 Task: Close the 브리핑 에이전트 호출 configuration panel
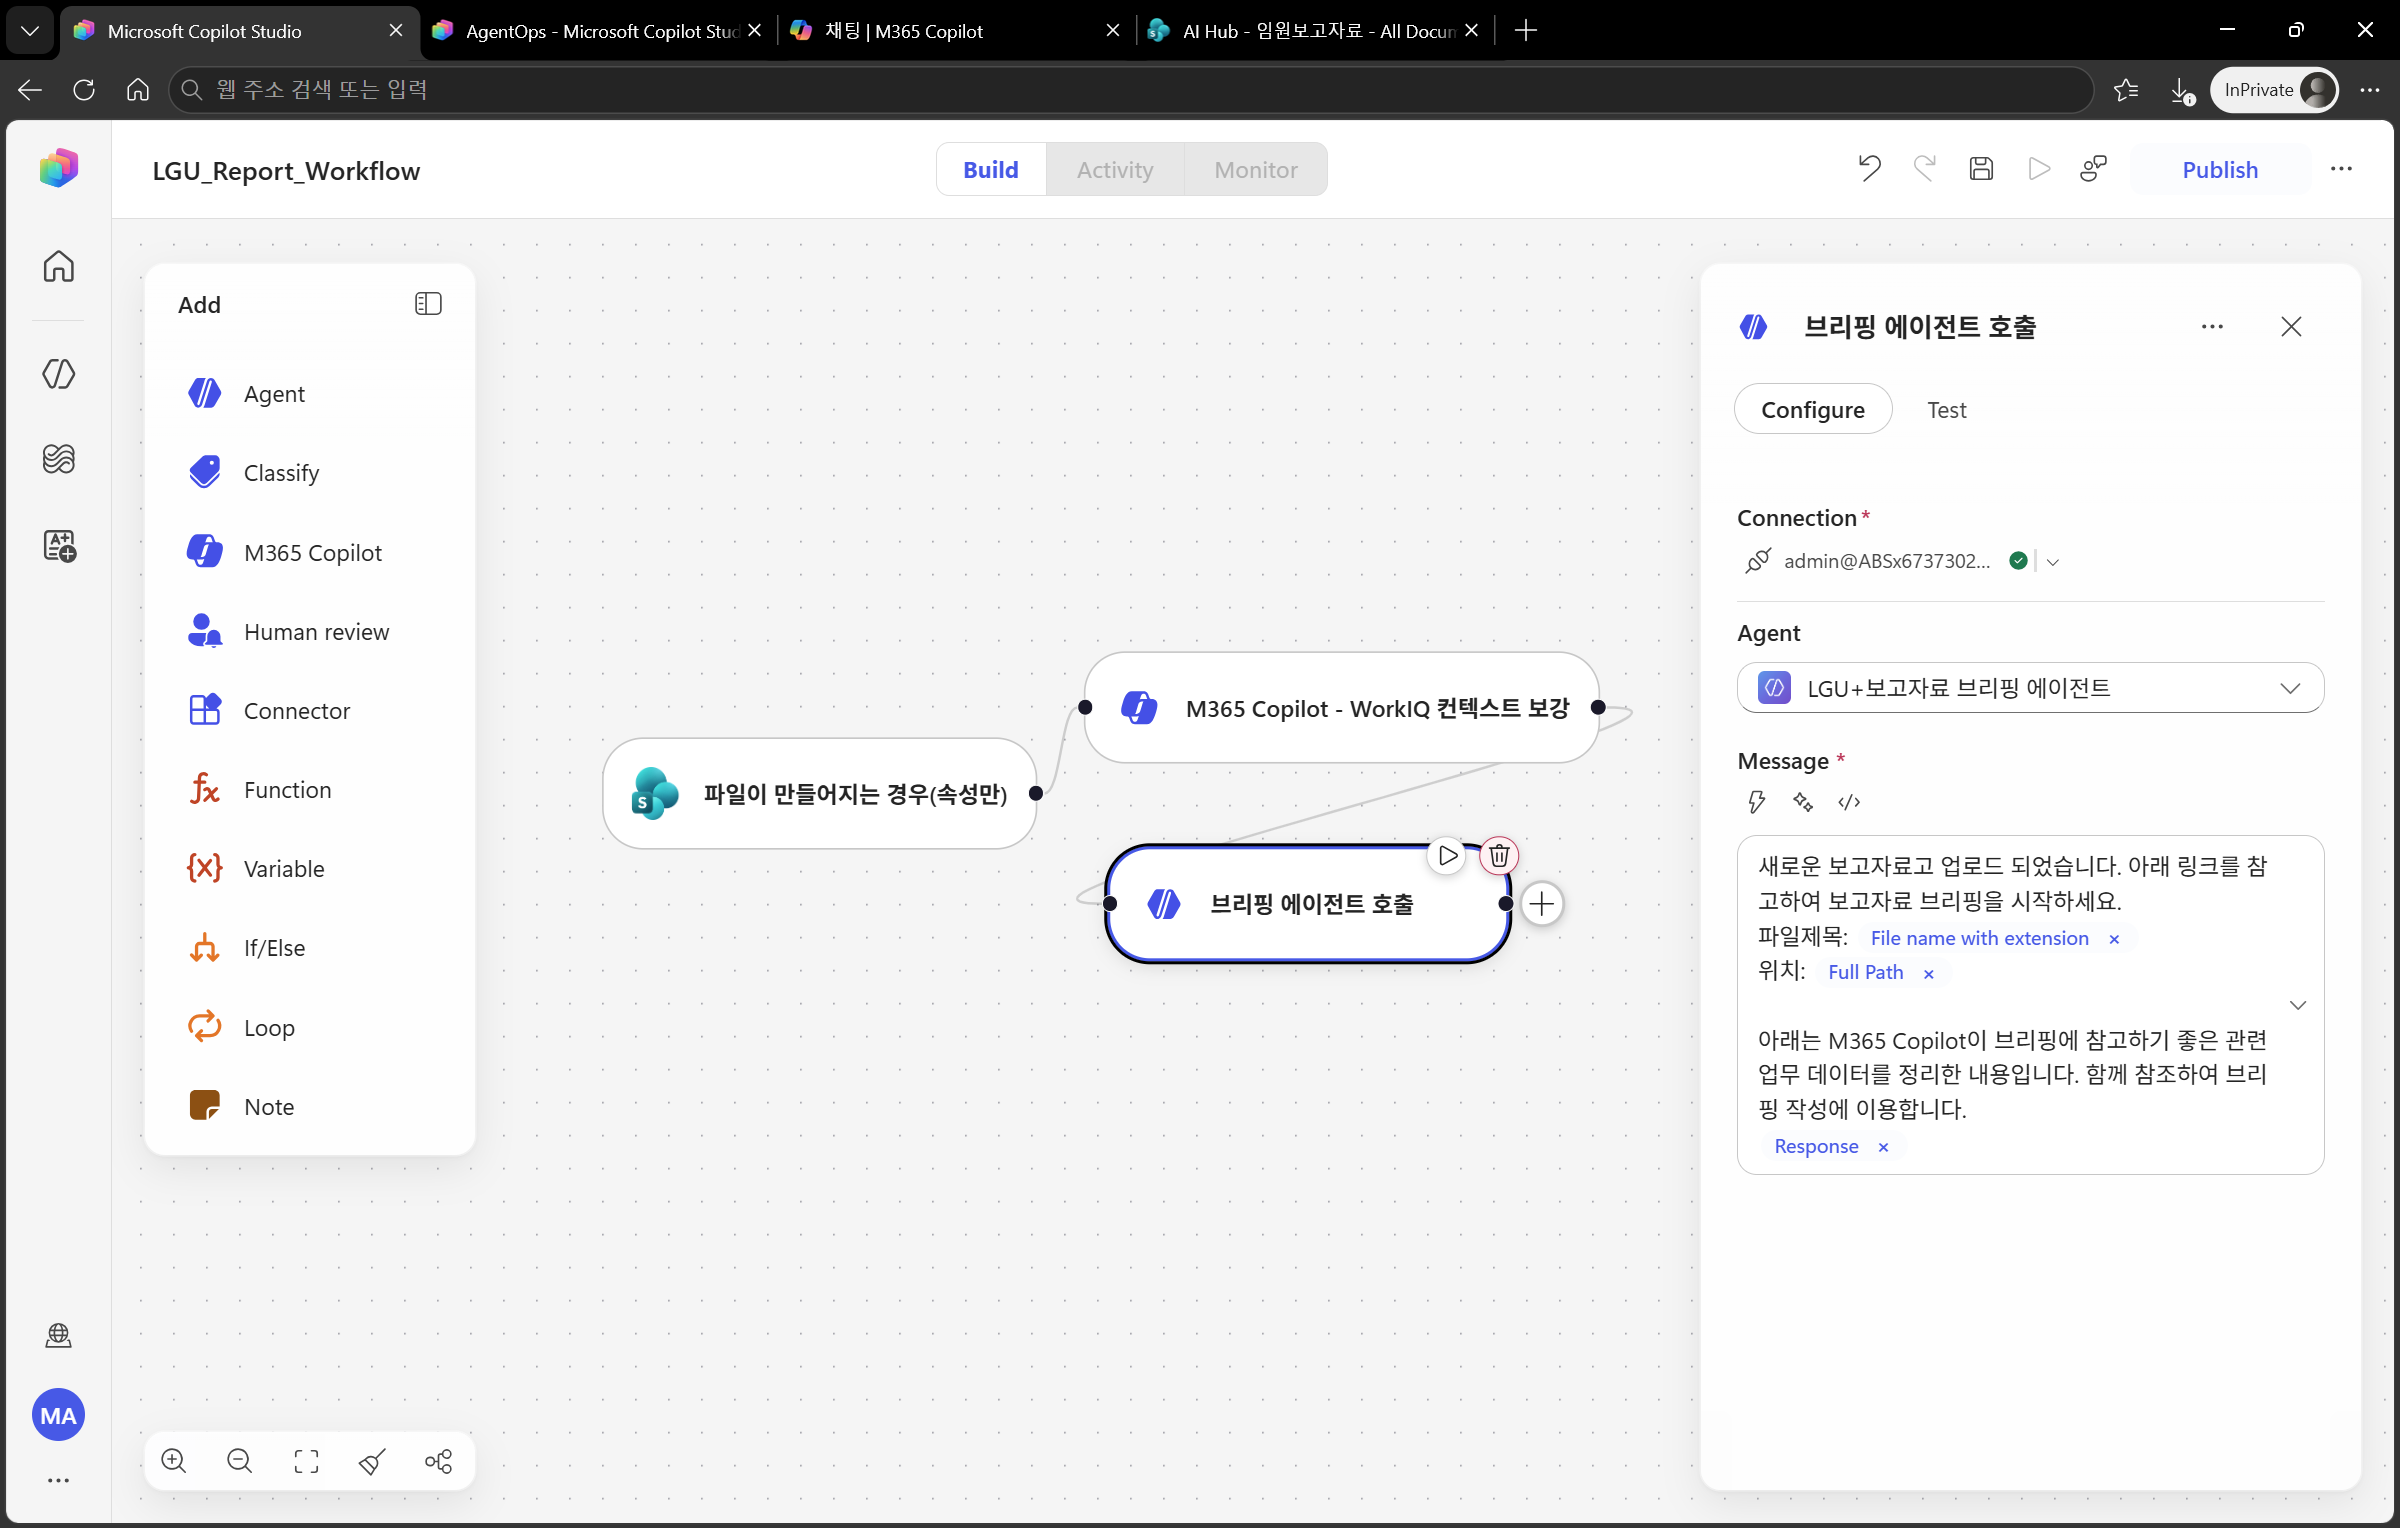2291,327
